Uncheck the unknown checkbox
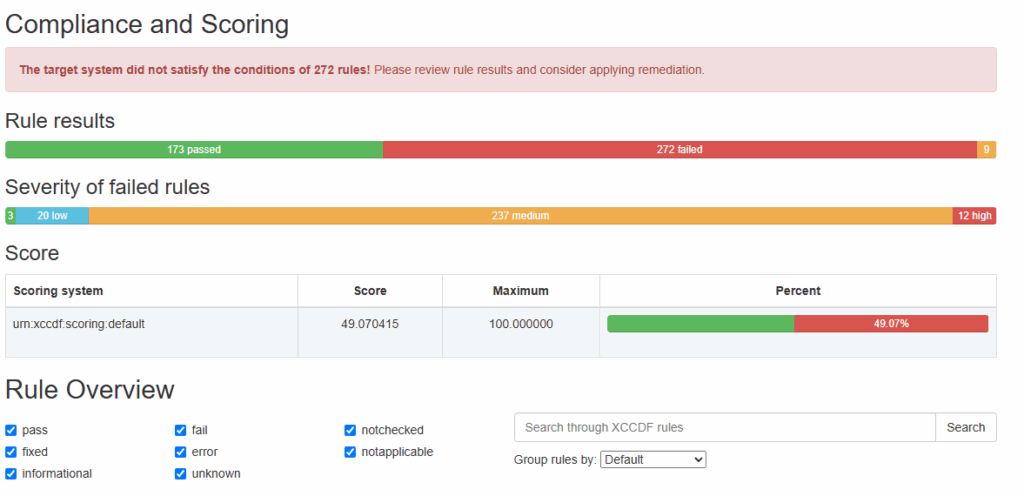Image resolution: width=1024 pixels, height=496 pixels. [x=181, y=474]
